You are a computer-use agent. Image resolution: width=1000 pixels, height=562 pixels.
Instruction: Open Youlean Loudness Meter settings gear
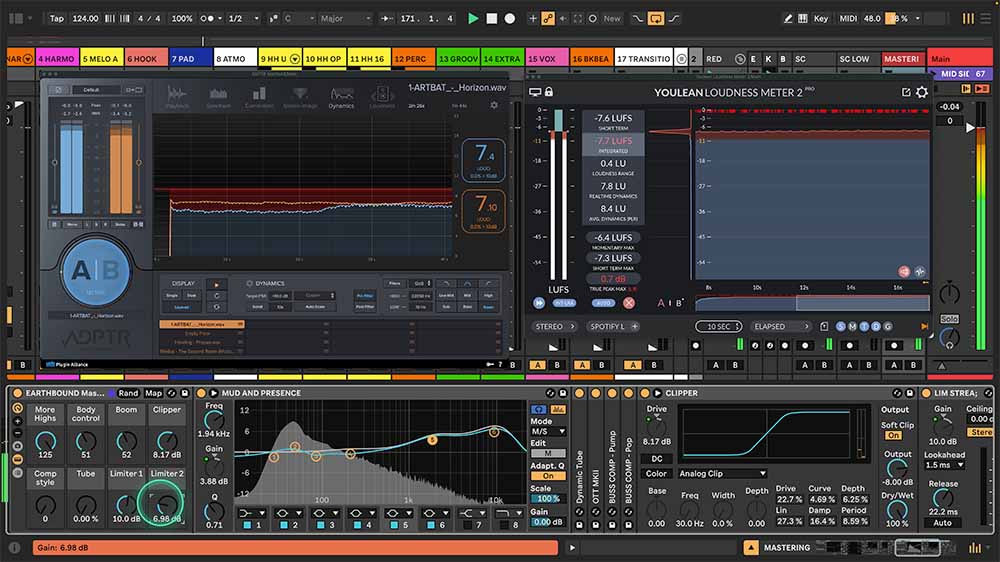tap(922, 92)
